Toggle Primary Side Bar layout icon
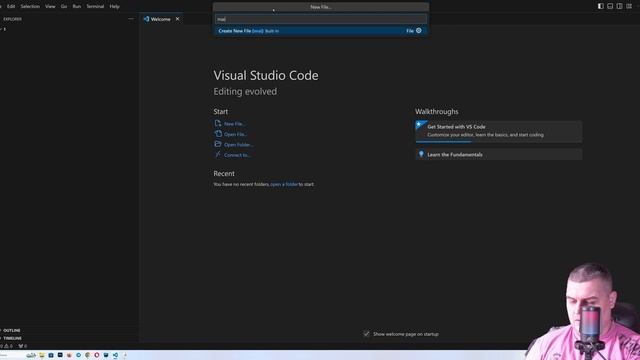This screenshot has height=360, width=640. pyautogui.click(x=600, y=6)
